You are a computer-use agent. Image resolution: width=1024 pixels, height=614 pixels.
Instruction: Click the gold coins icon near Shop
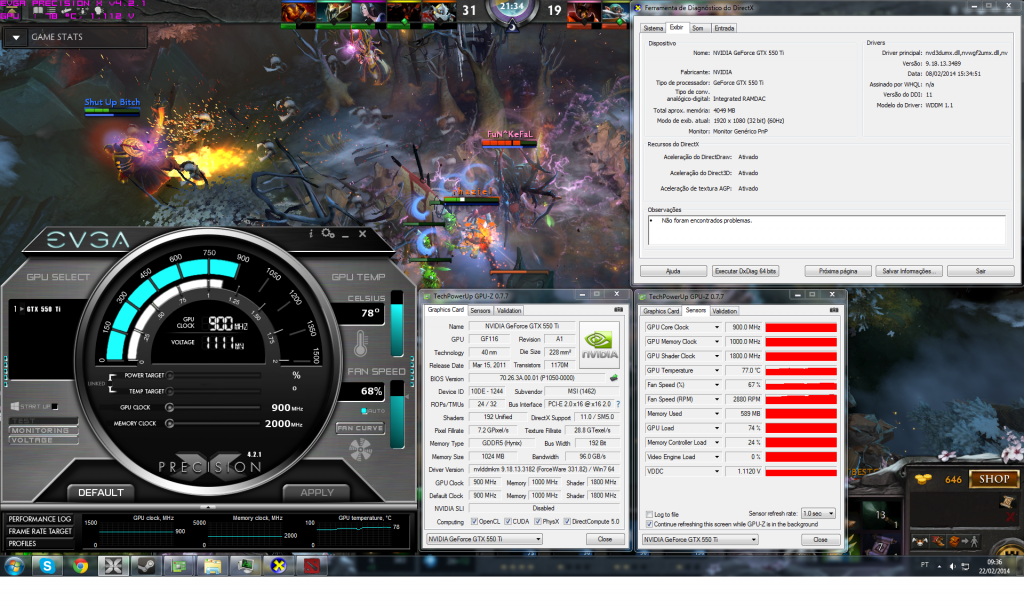tap(923, 479)
